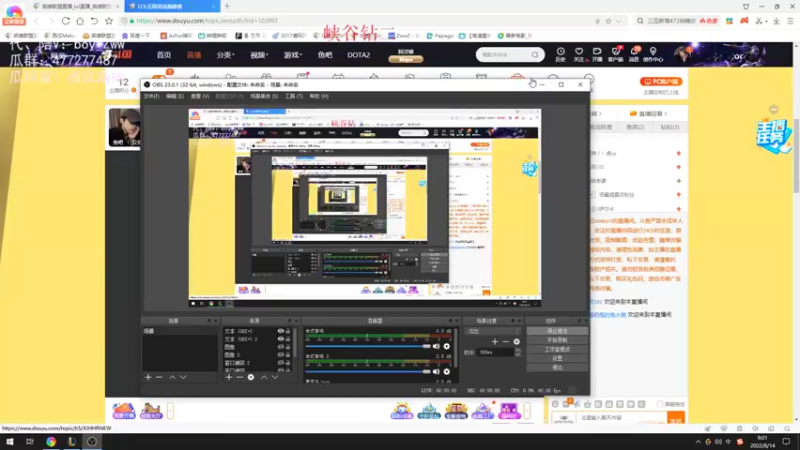Open the Douyu 首页 home link
The image size is (800, 450).
coord(164,55)
